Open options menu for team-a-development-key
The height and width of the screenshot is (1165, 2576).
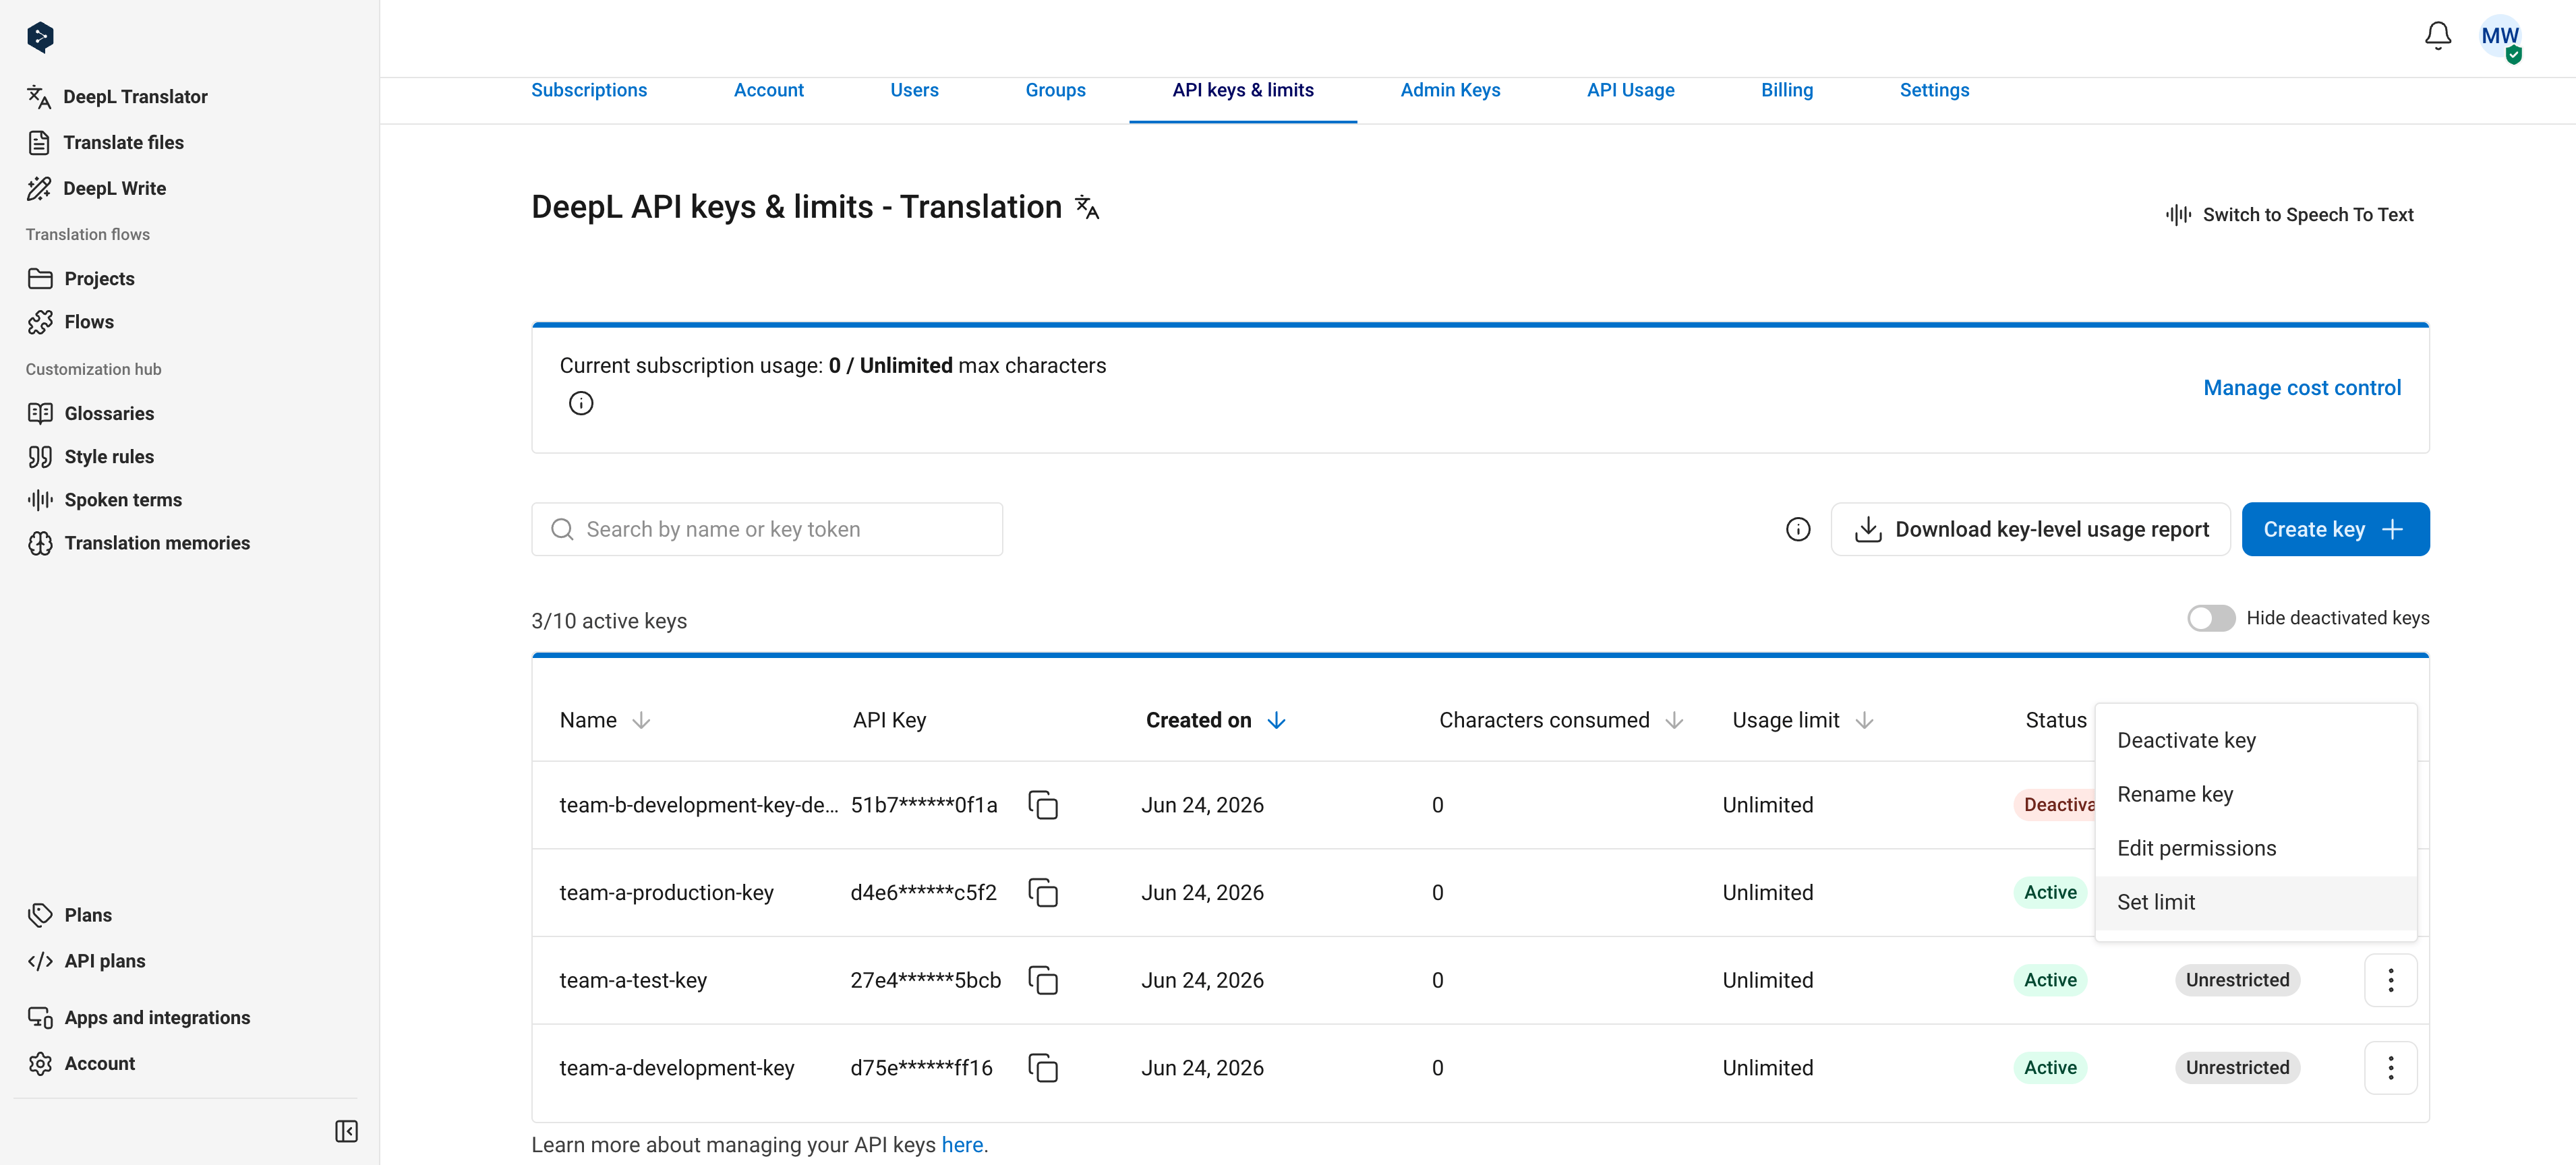tap(2391, 1068)
